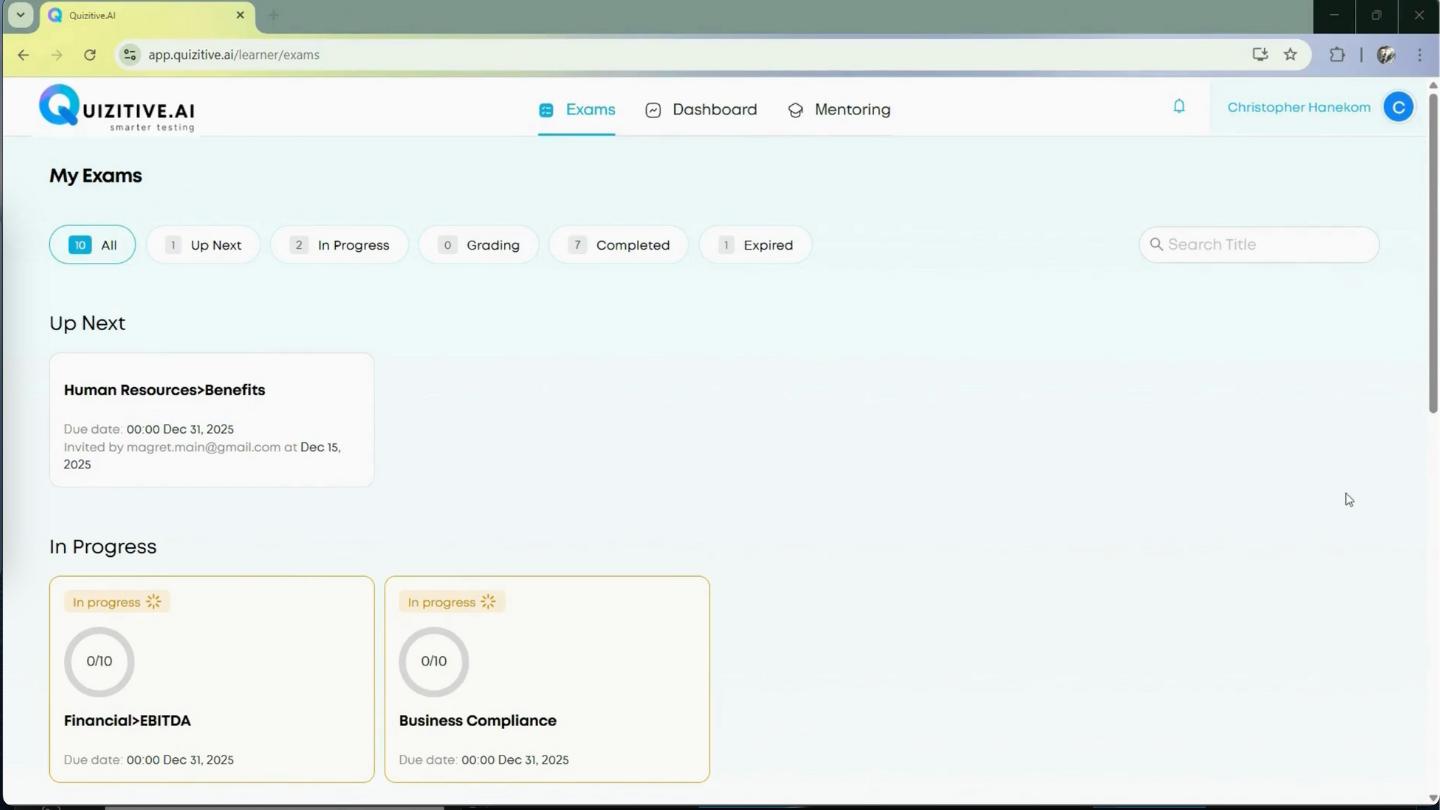Open the Financial>EBITDA exam card
The width and height of the screenshot is (1440, 810).
coord(211,679)
